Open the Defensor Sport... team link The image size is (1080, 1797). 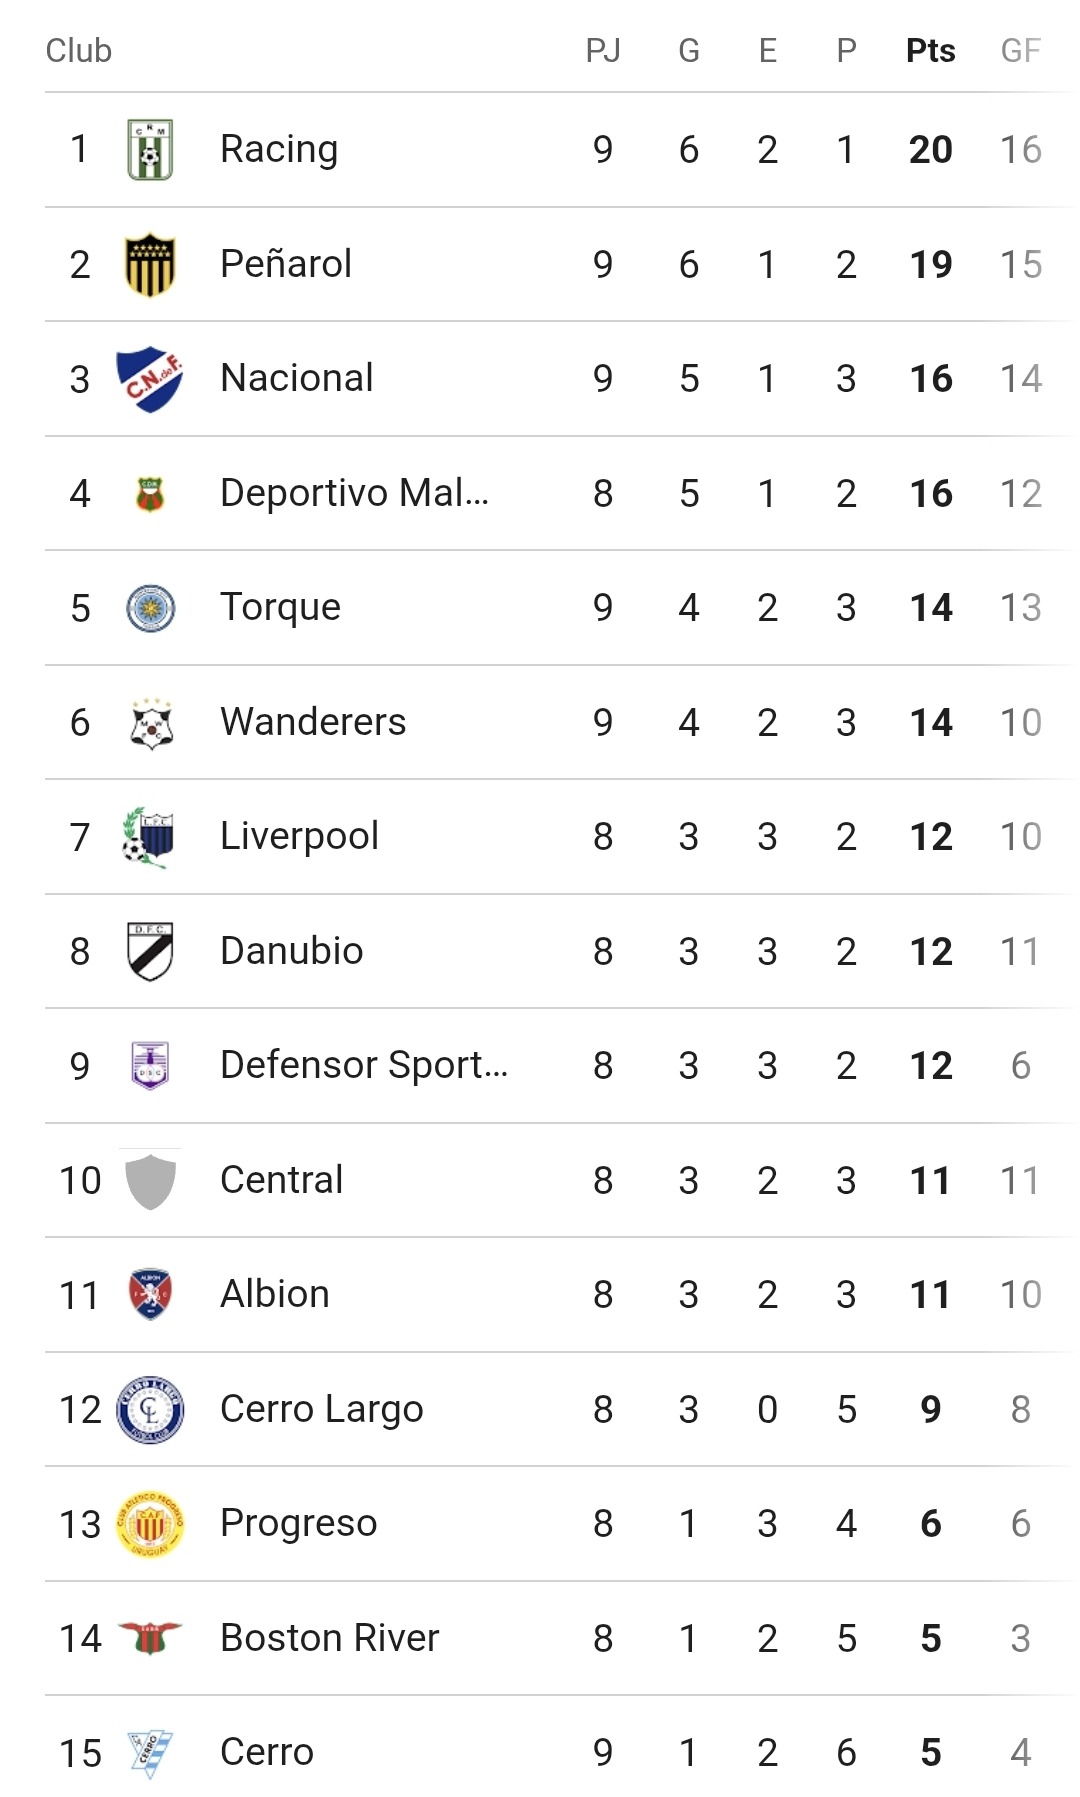[x=364, y=1066]
